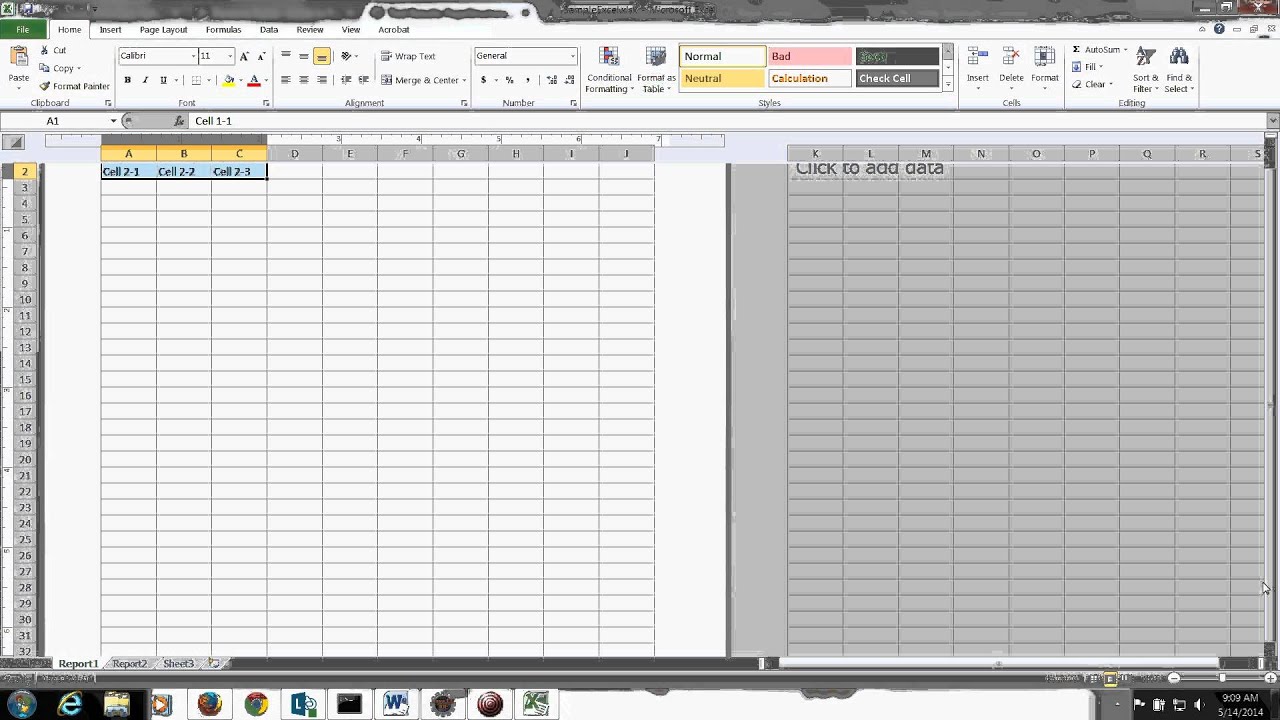Open Conditional Formatting menu
Image resolution: width=1280 pixels, height=720 pixels.
(609, 70)
